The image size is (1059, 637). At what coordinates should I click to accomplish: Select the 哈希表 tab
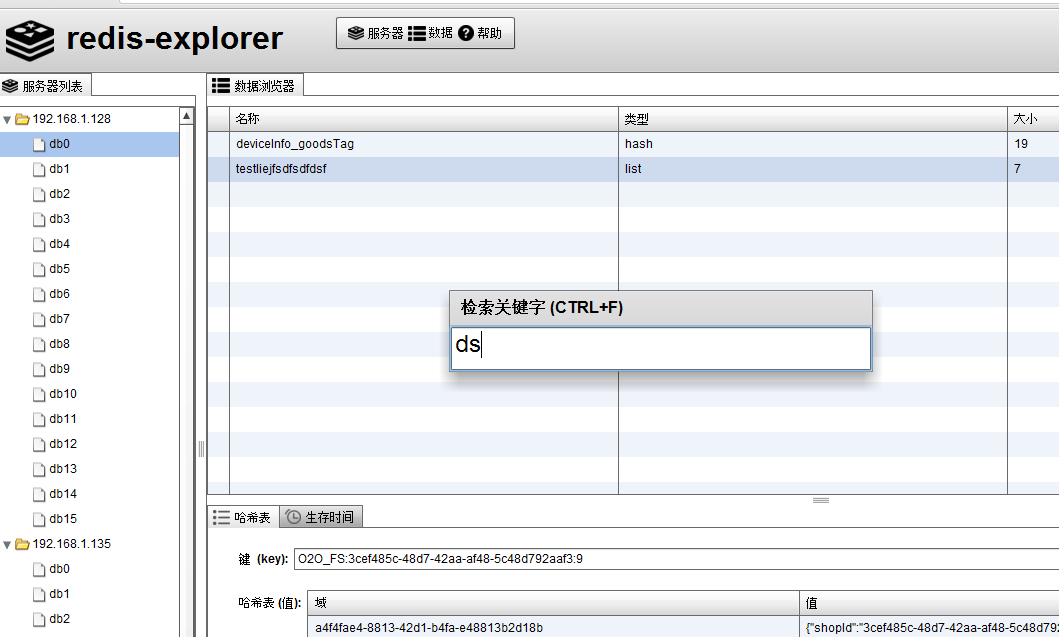[x=243, y=517]
